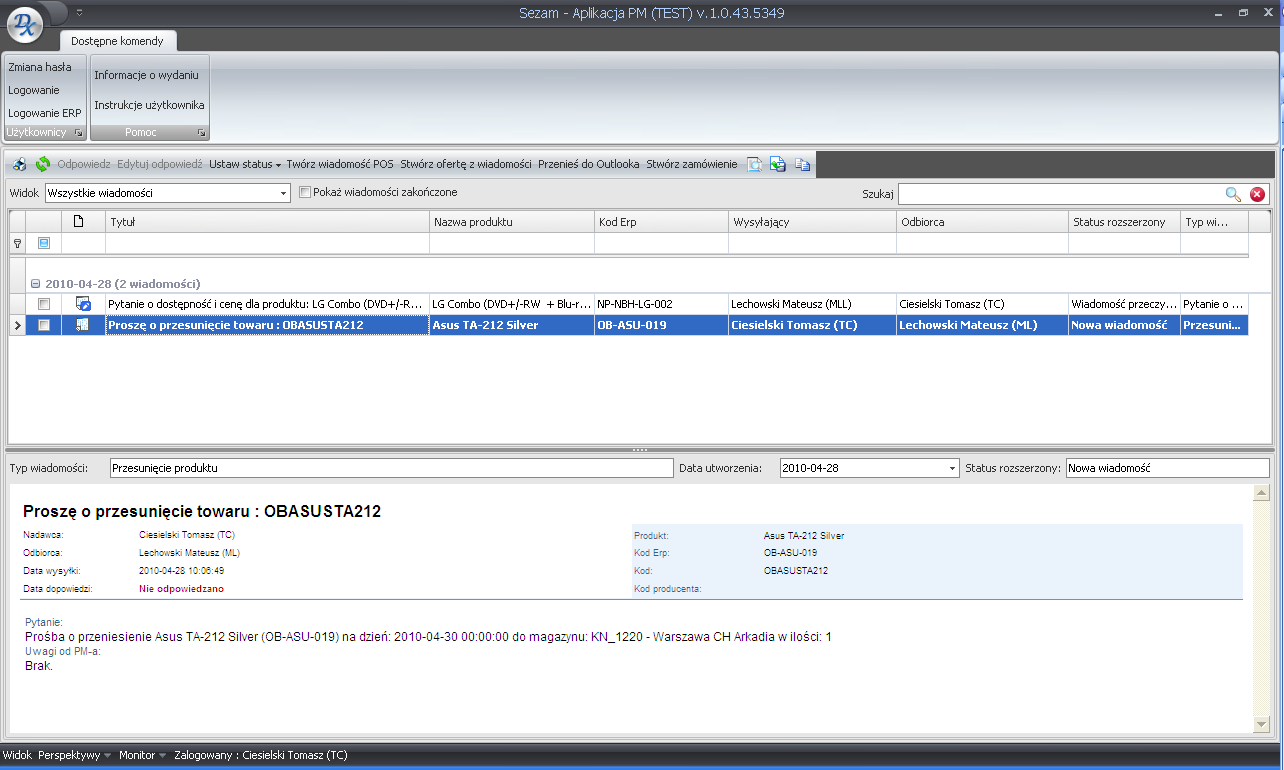This screenshot has height=770, width=1284.
Task: Click the filter row funnel icon
Action: [x=16, y=243]
